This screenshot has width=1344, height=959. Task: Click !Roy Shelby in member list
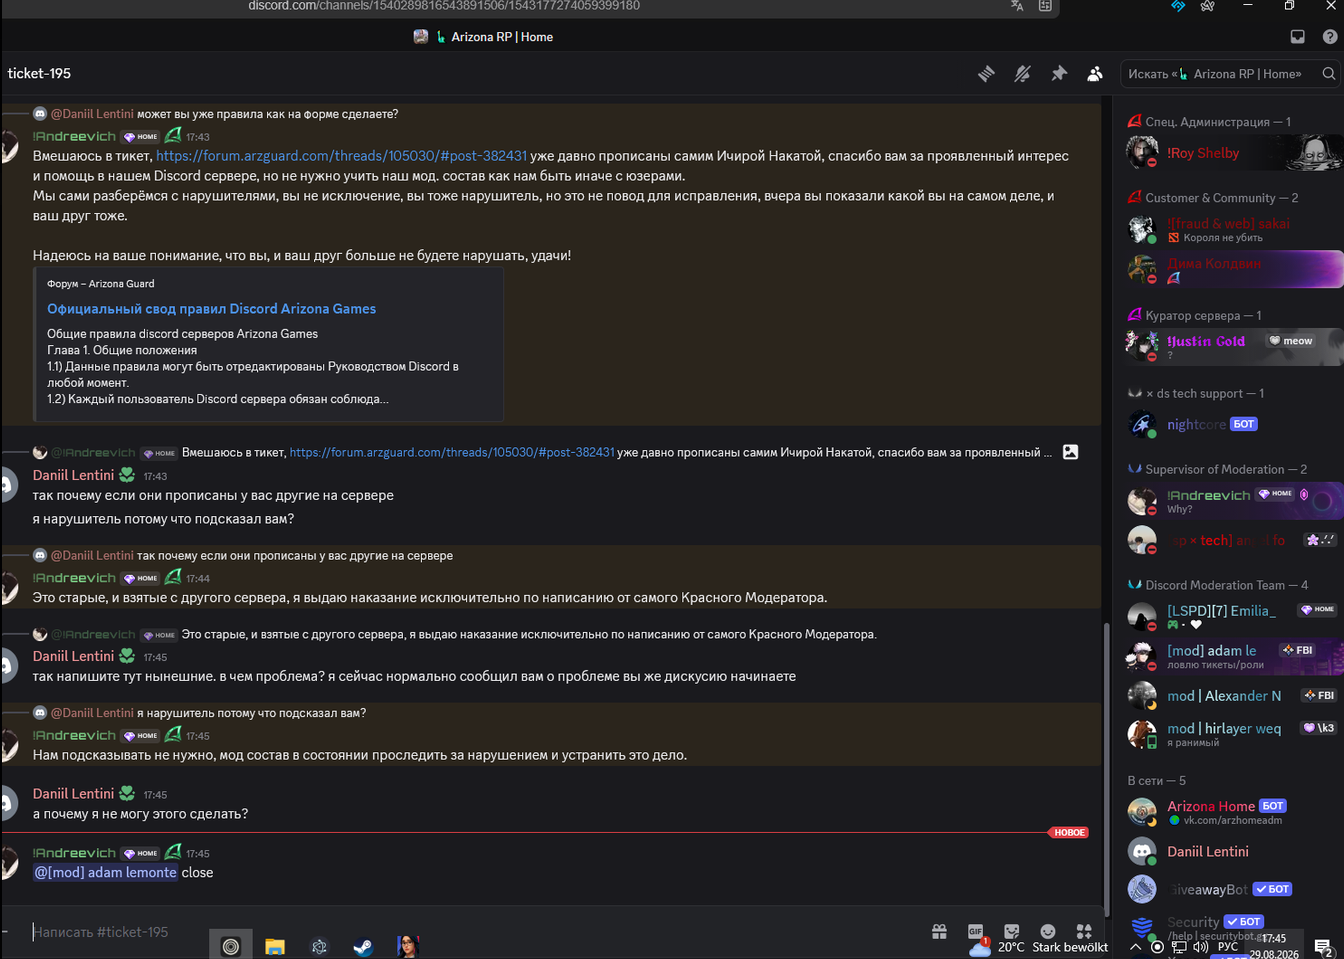tap(1233, 153)
